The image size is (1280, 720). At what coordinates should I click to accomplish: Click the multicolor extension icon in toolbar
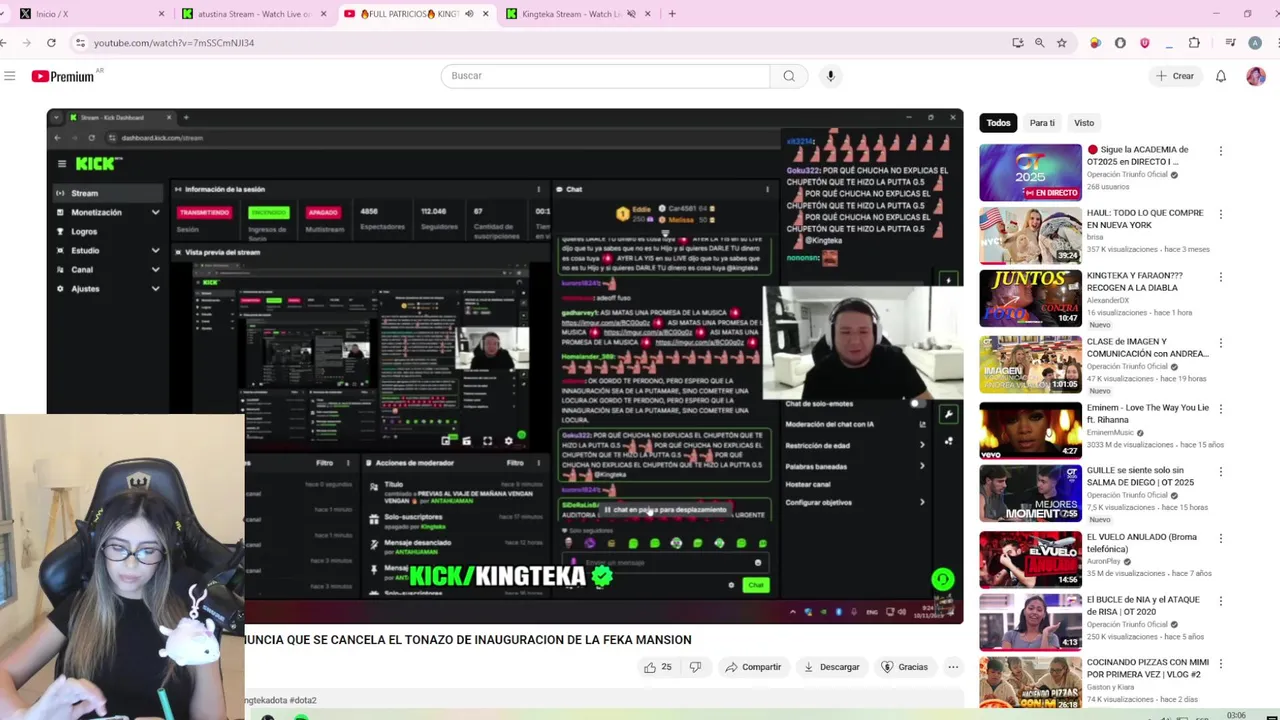tap(1095, 43)
